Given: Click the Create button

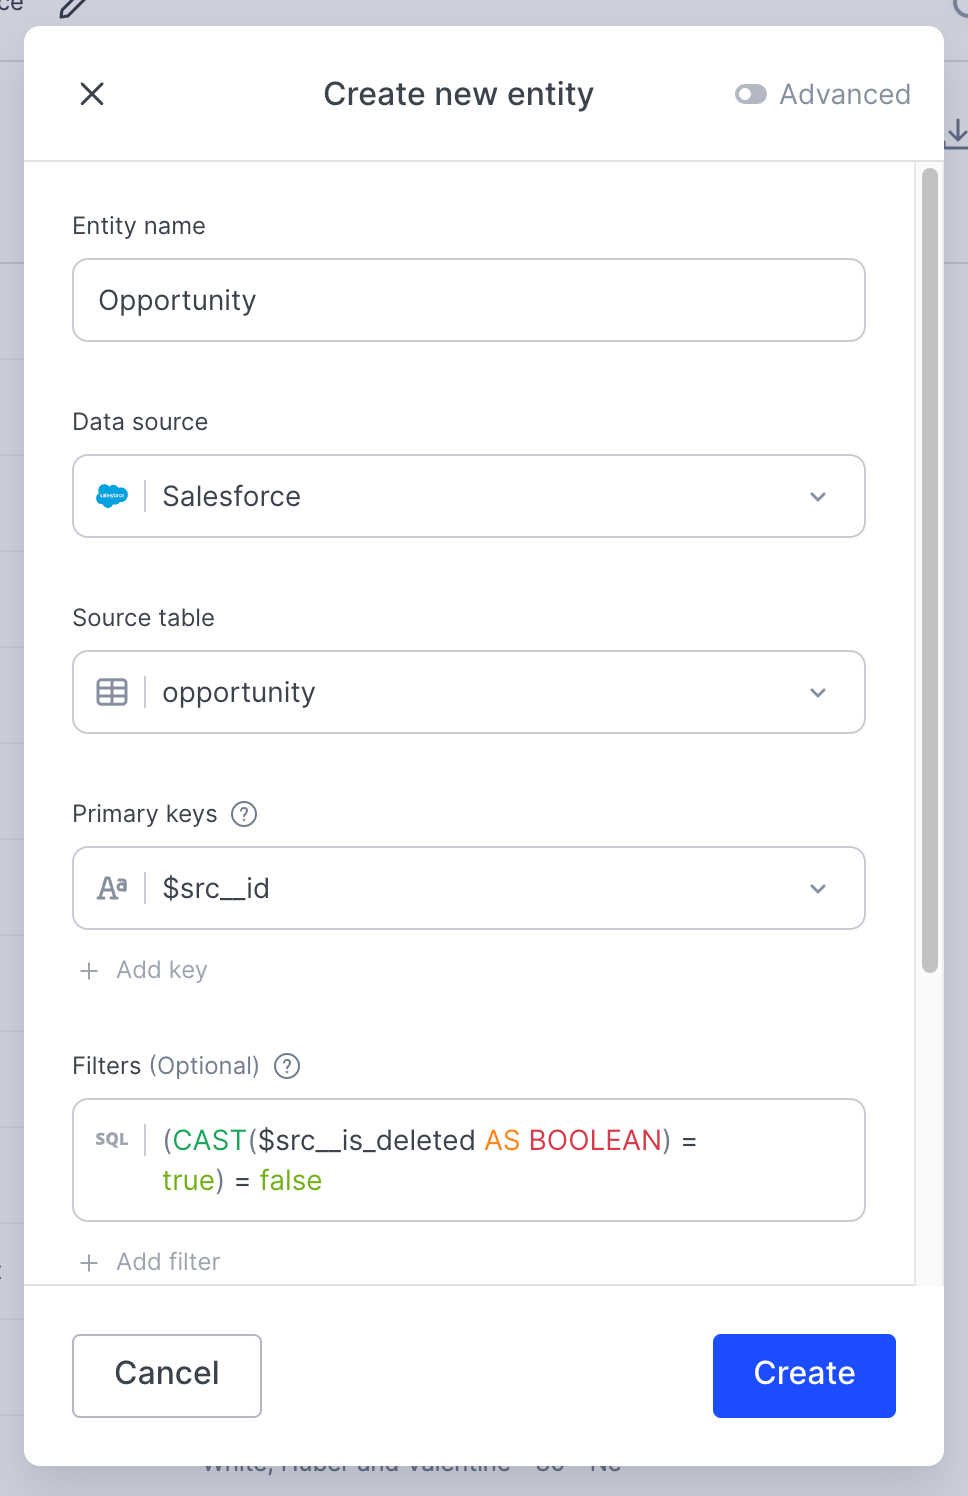Looking at the screenshot, I should coord(804,1376).
